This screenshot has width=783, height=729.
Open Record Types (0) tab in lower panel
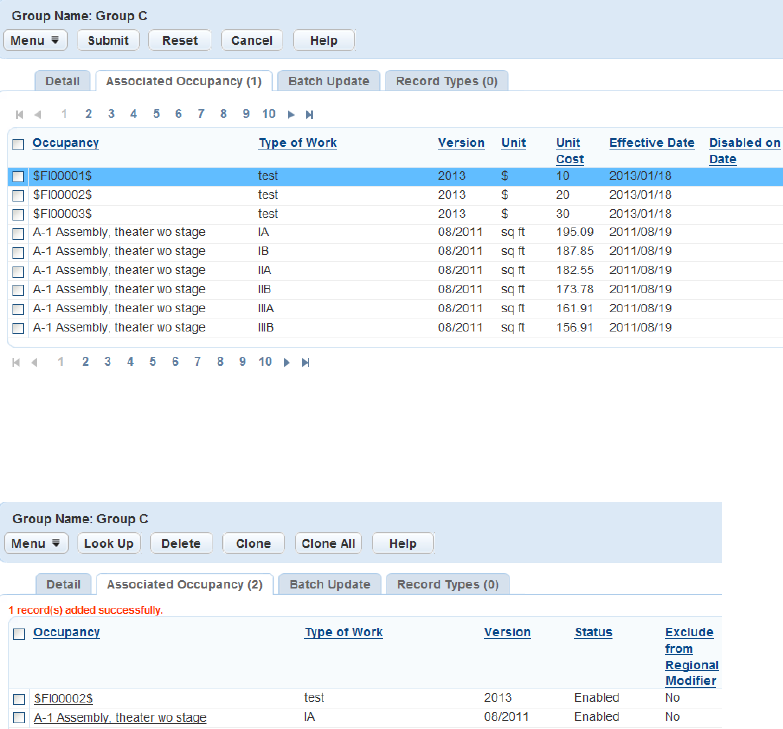pos(448,584)
